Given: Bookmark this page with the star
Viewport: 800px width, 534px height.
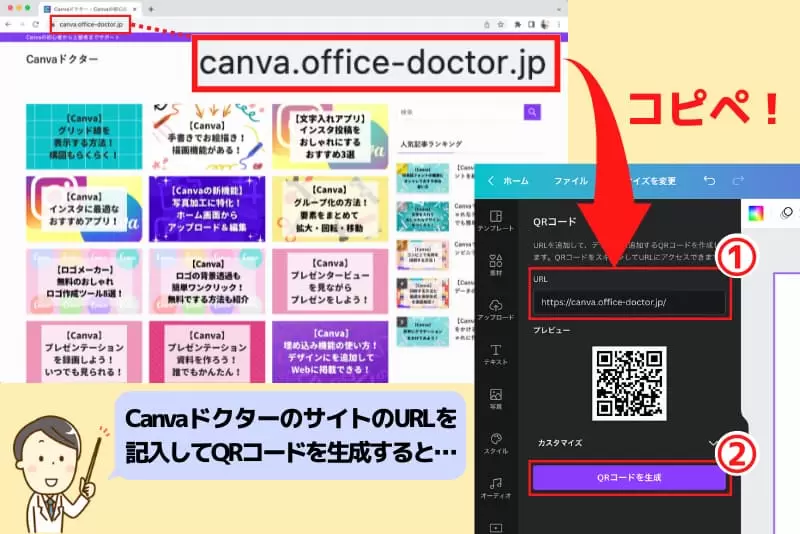Looking at the screenshot, I should click(501, 24).
